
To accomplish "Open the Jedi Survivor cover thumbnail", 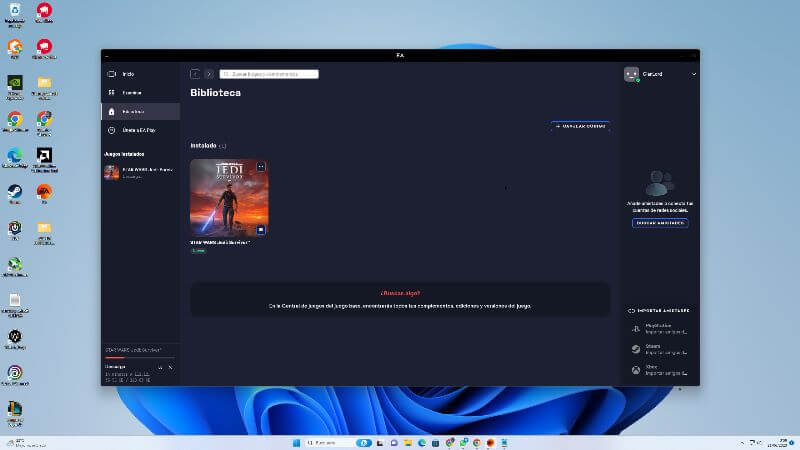I will point(229,198).
